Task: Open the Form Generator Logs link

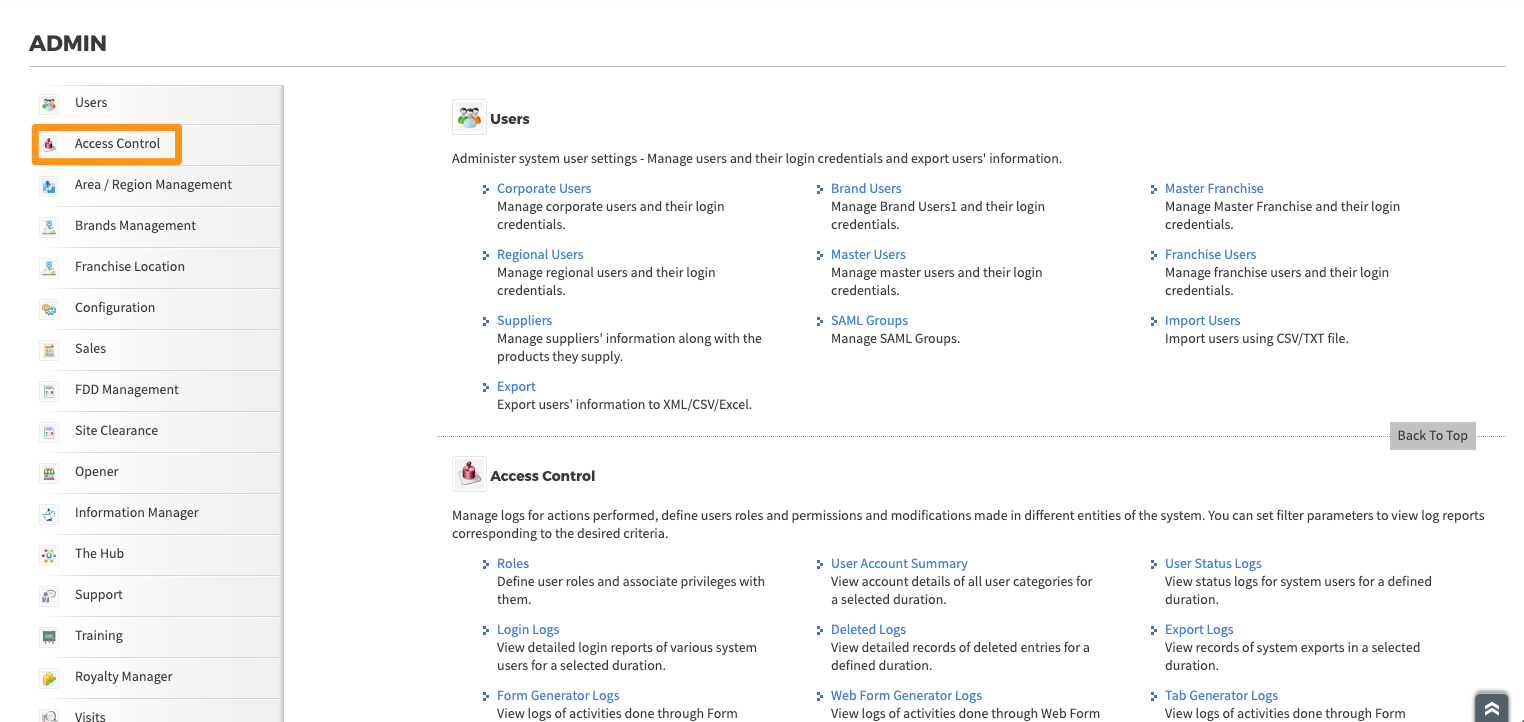Action: (558, 695)
